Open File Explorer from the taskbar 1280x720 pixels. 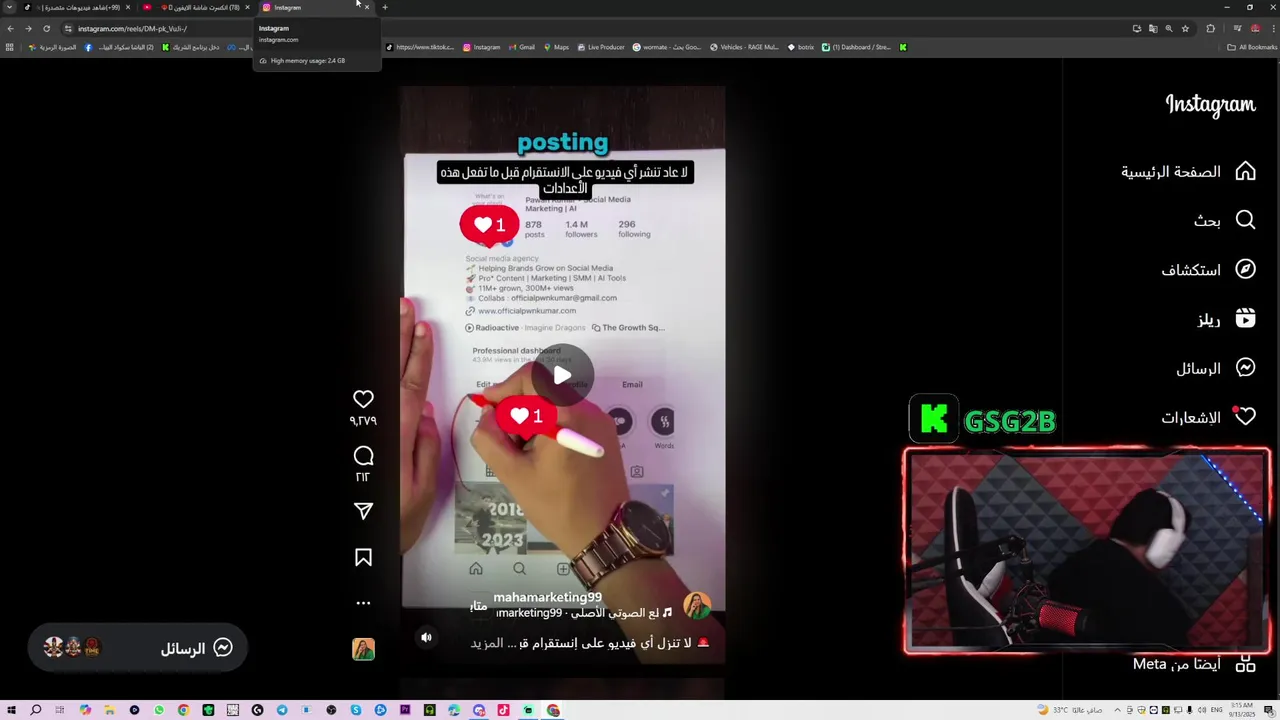(109, 710)
